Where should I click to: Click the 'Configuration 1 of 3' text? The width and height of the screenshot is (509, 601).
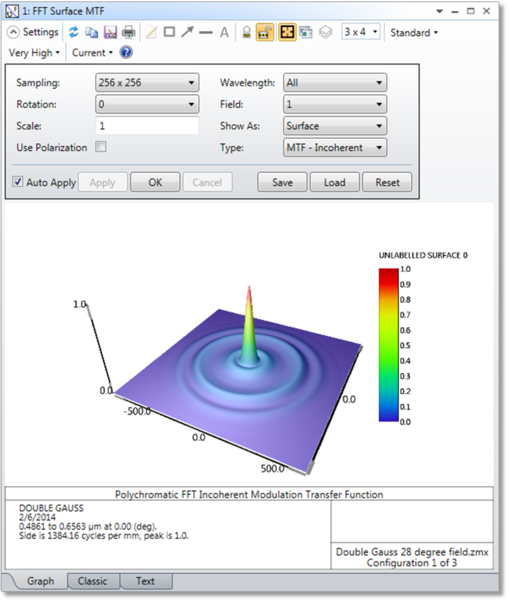pyautogui.click(x=412, y=563)
